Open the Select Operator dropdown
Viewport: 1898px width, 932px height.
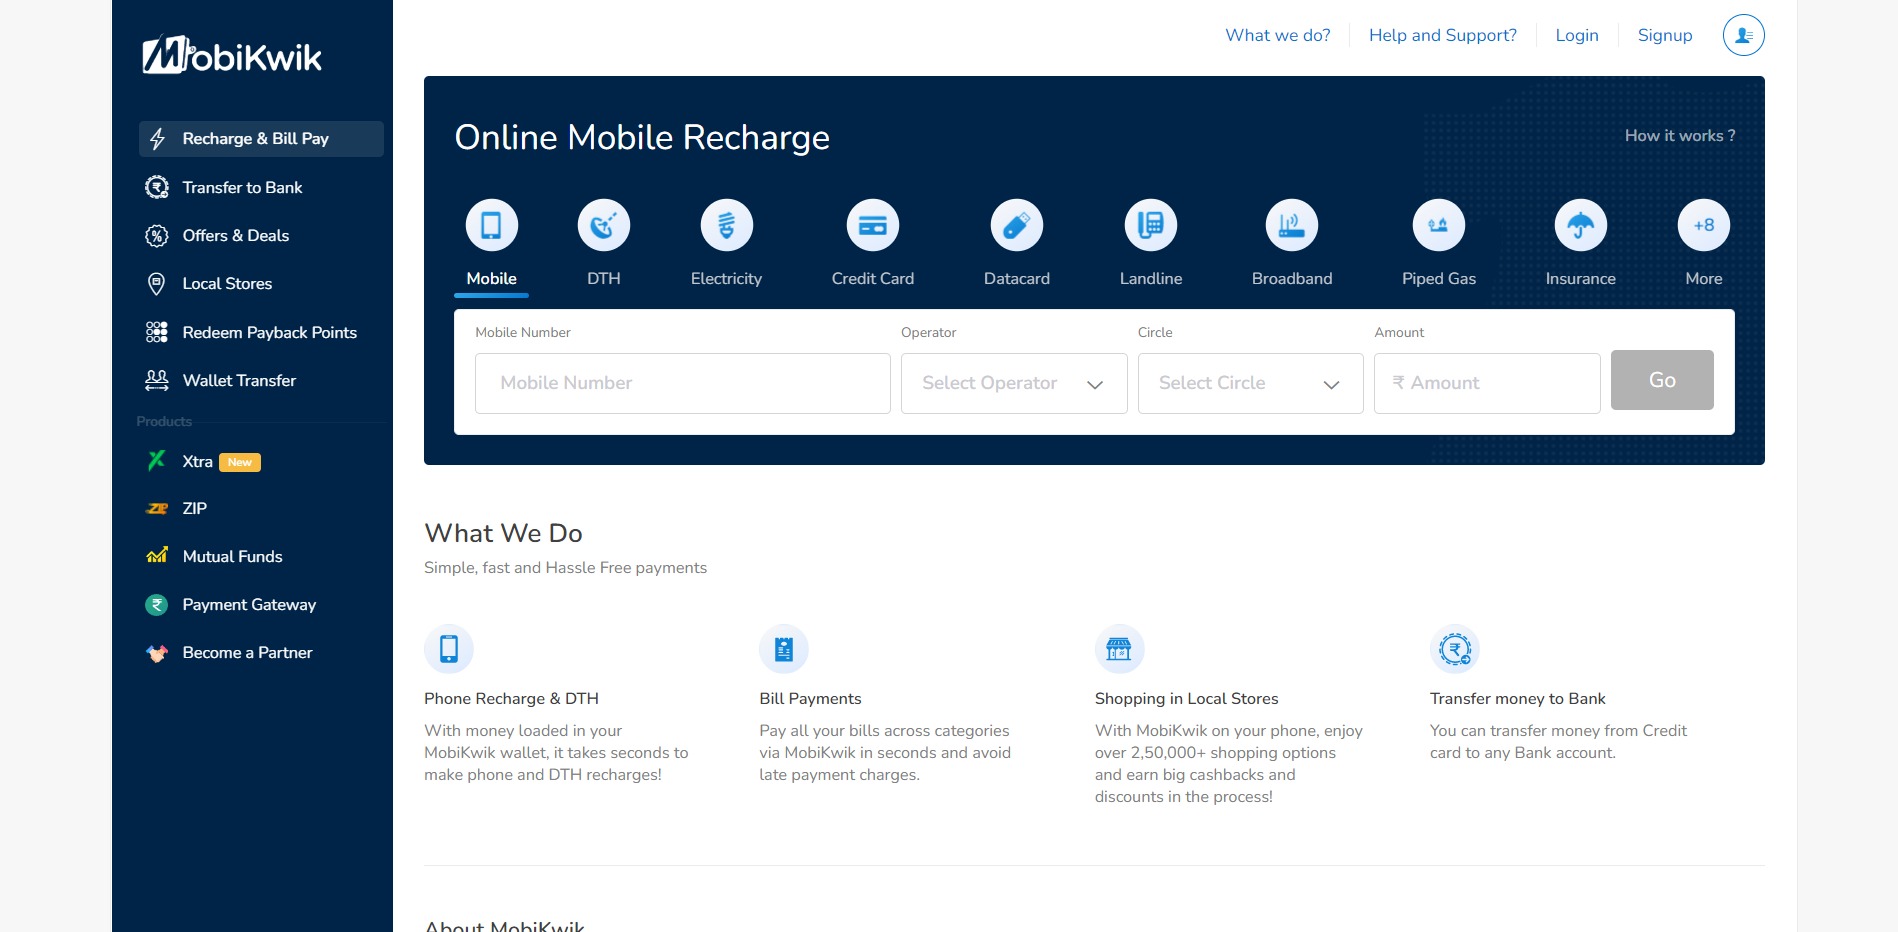pos(1013,383)
